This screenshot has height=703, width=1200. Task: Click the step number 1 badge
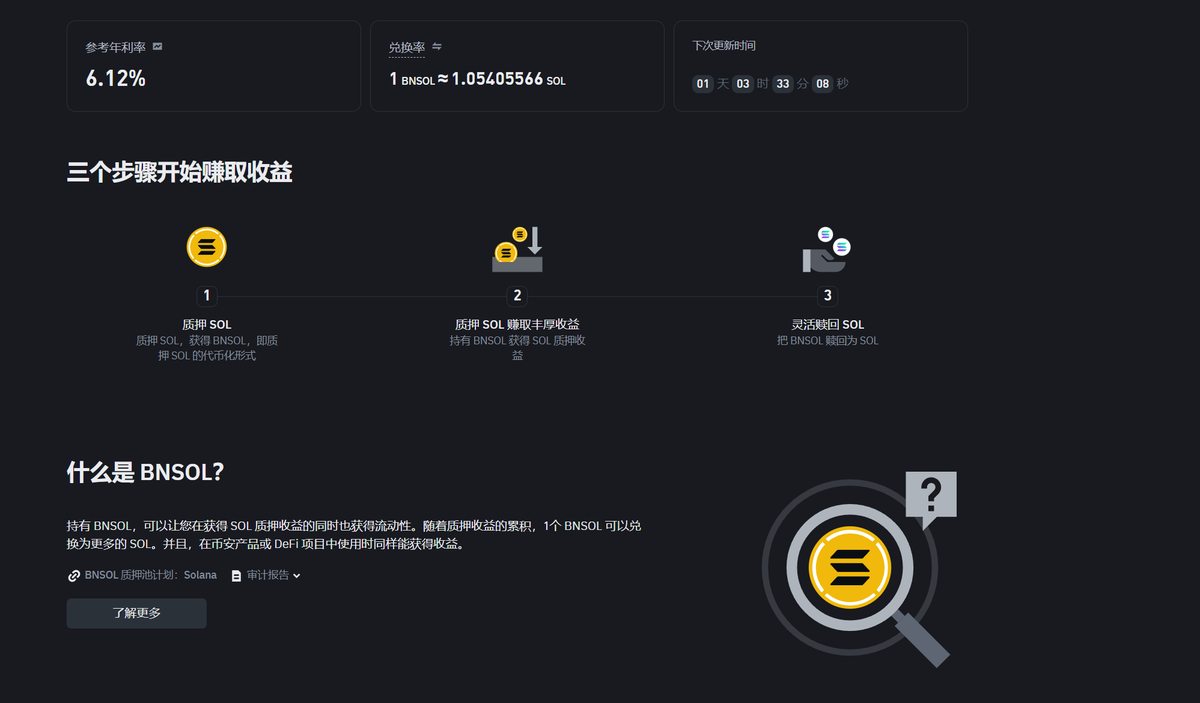(x=207, y=296)
